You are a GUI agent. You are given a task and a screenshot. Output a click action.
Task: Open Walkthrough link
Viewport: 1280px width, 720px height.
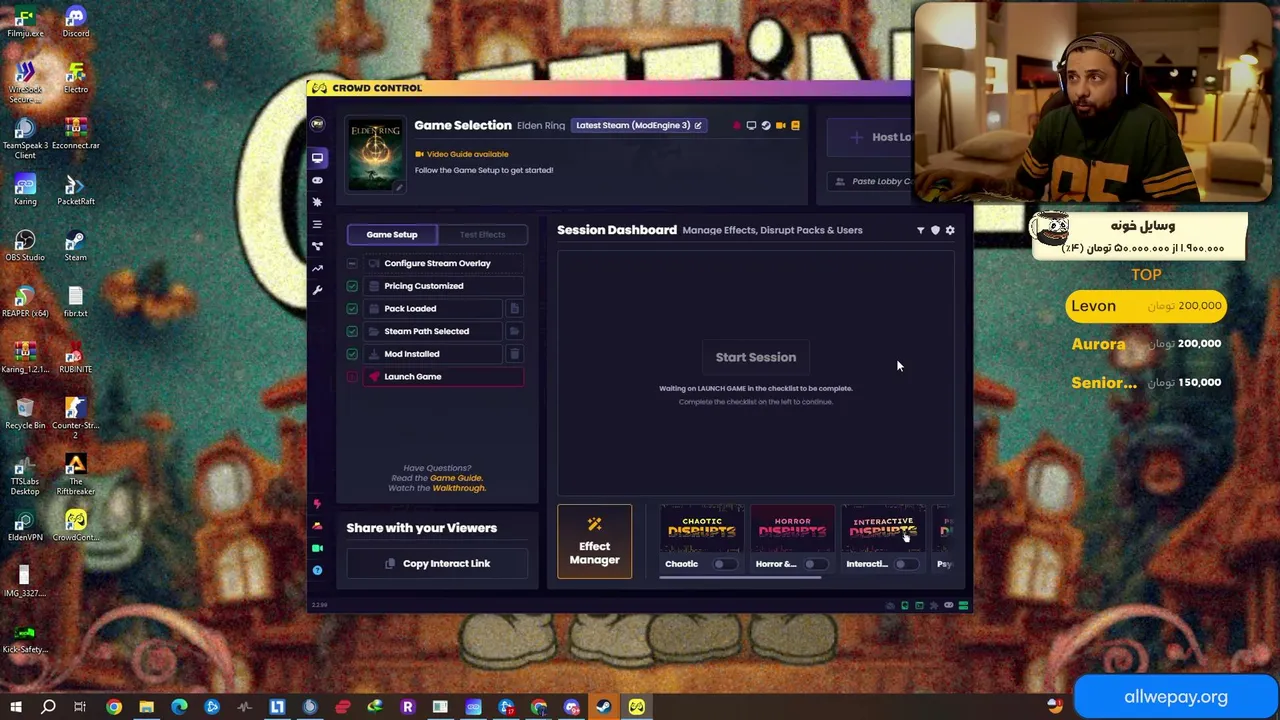point(458,488)
